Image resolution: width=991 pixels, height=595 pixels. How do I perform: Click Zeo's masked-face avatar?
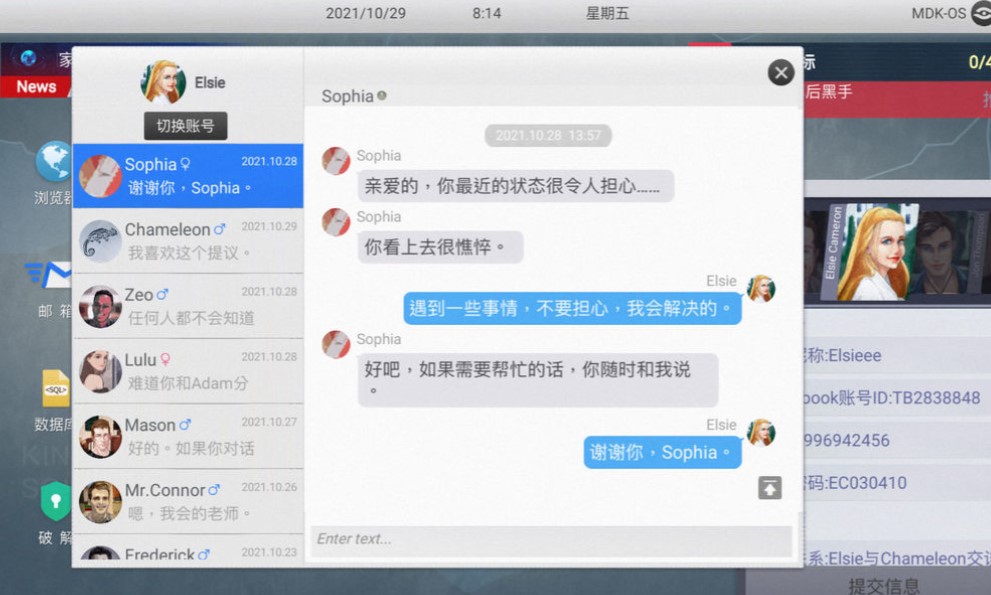point(100,306)
